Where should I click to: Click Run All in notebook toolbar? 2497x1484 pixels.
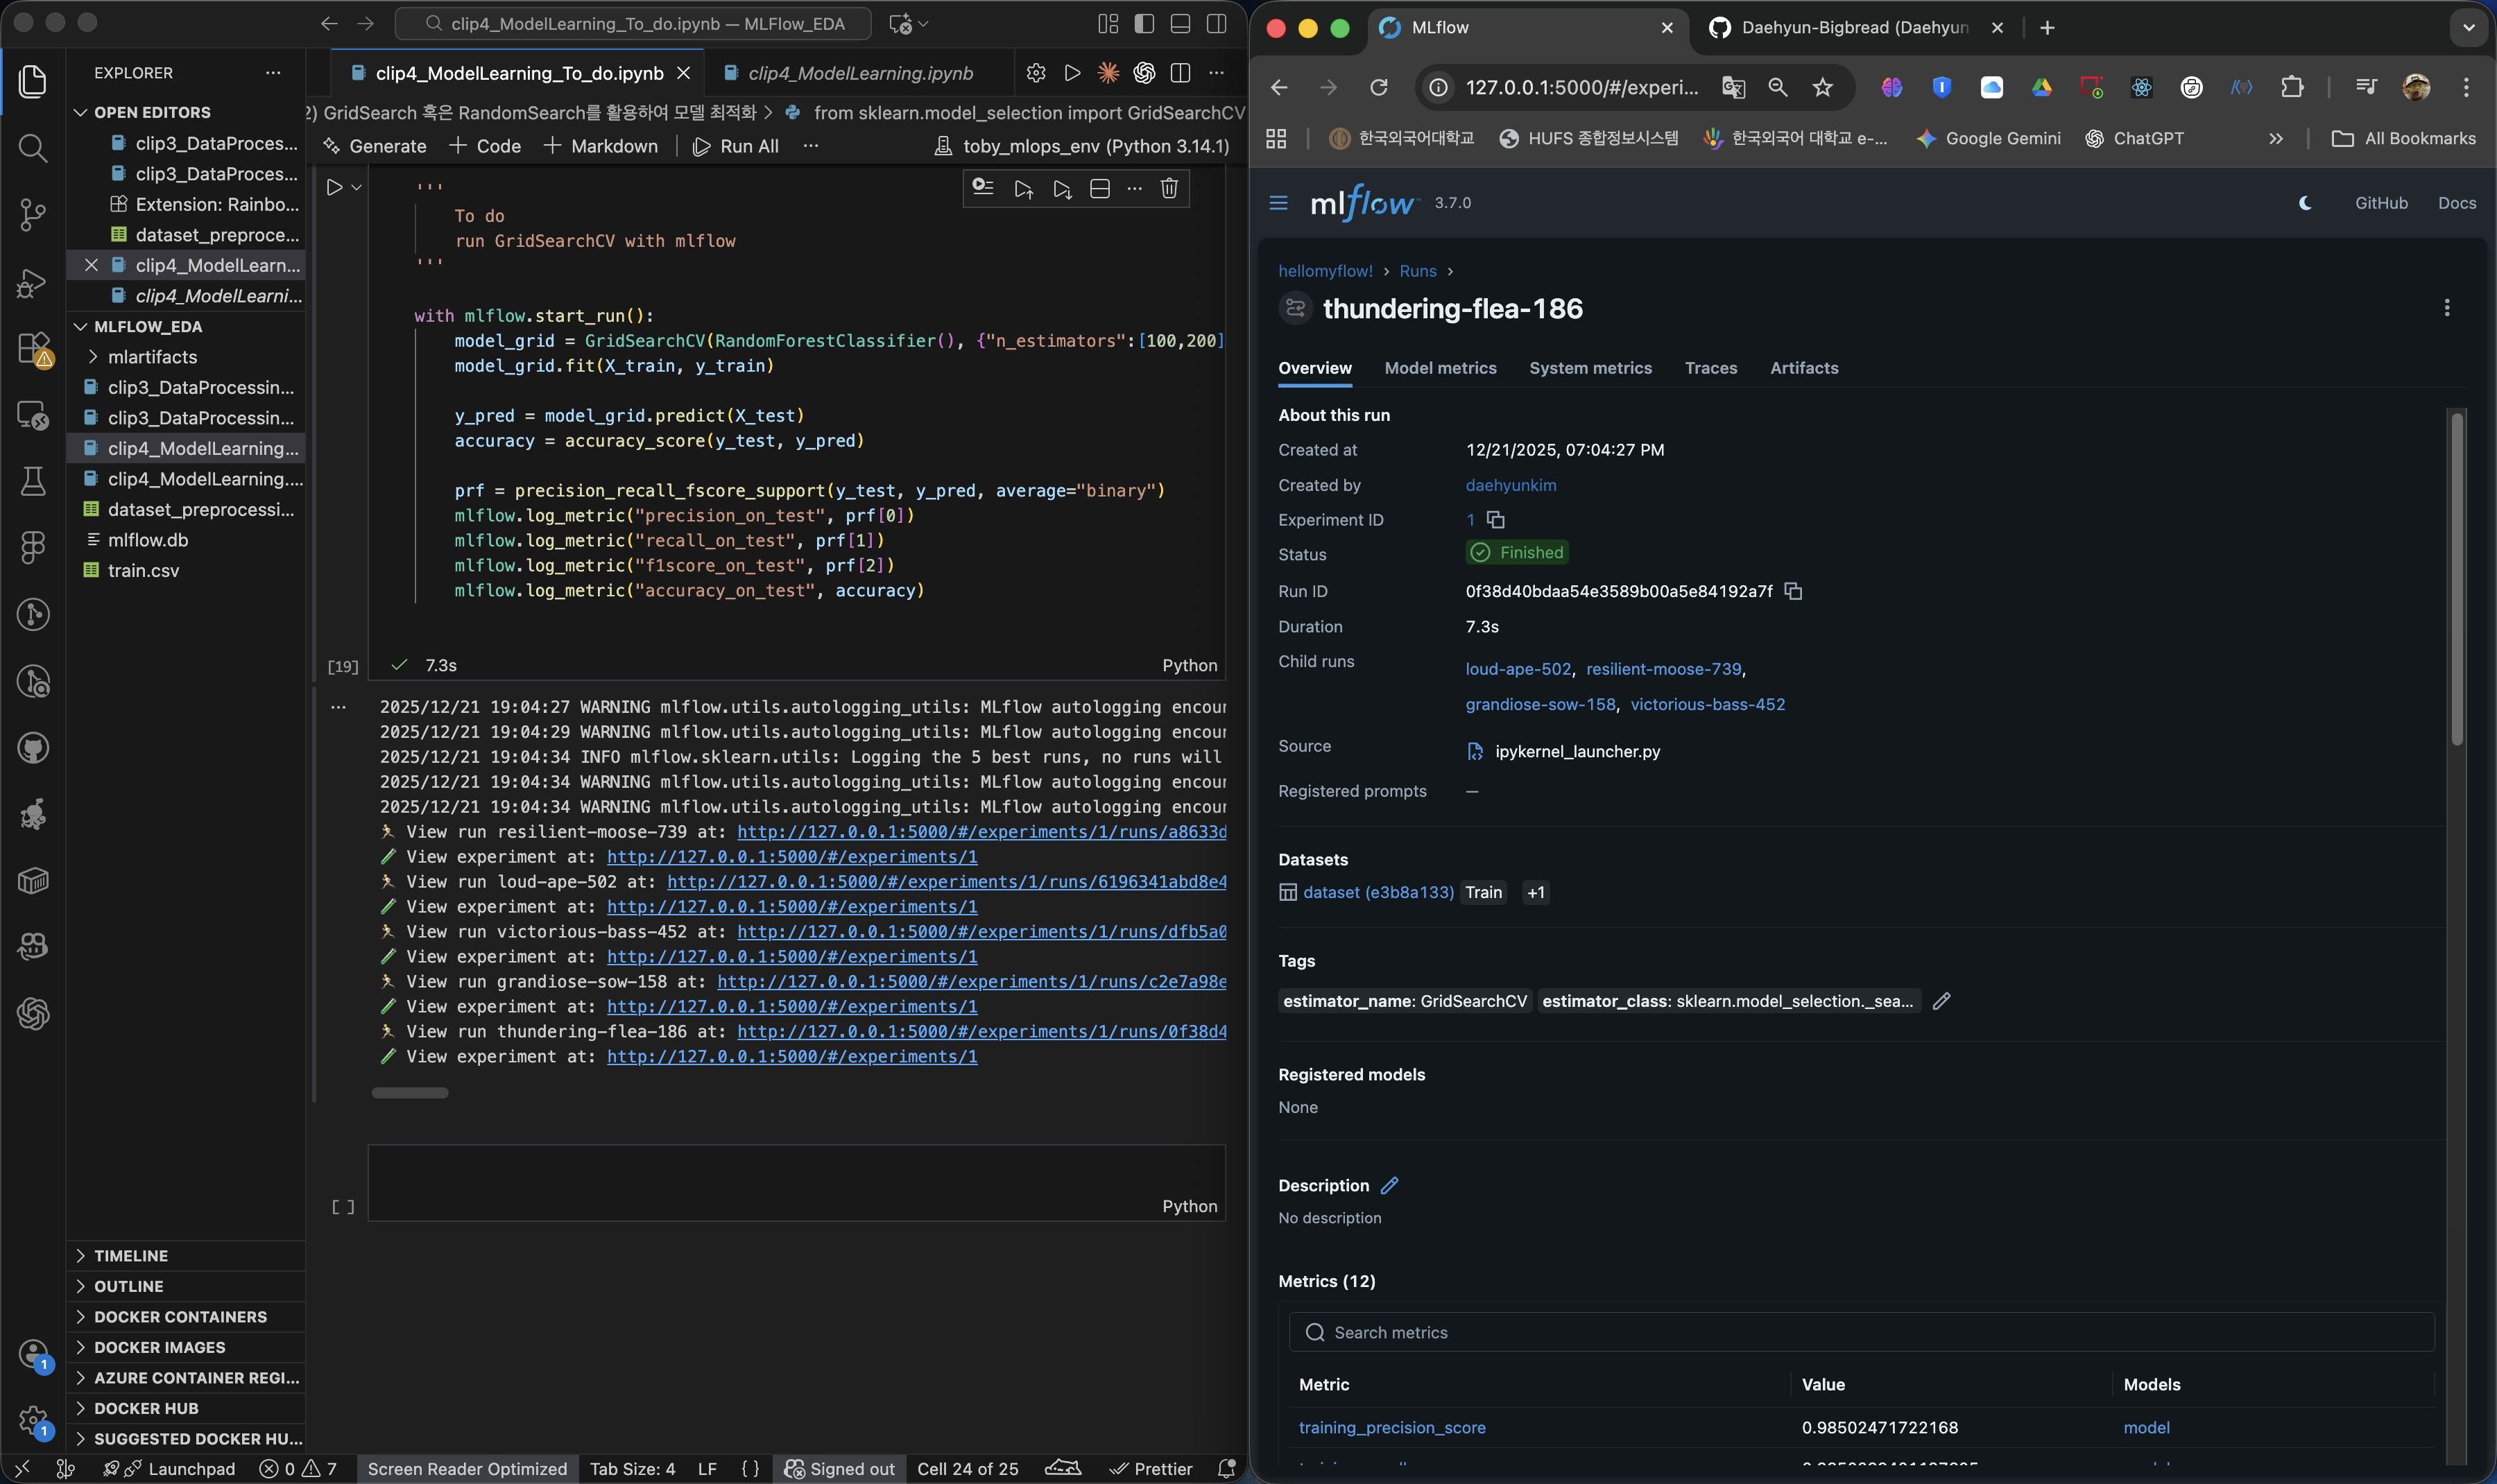point(736,146)
